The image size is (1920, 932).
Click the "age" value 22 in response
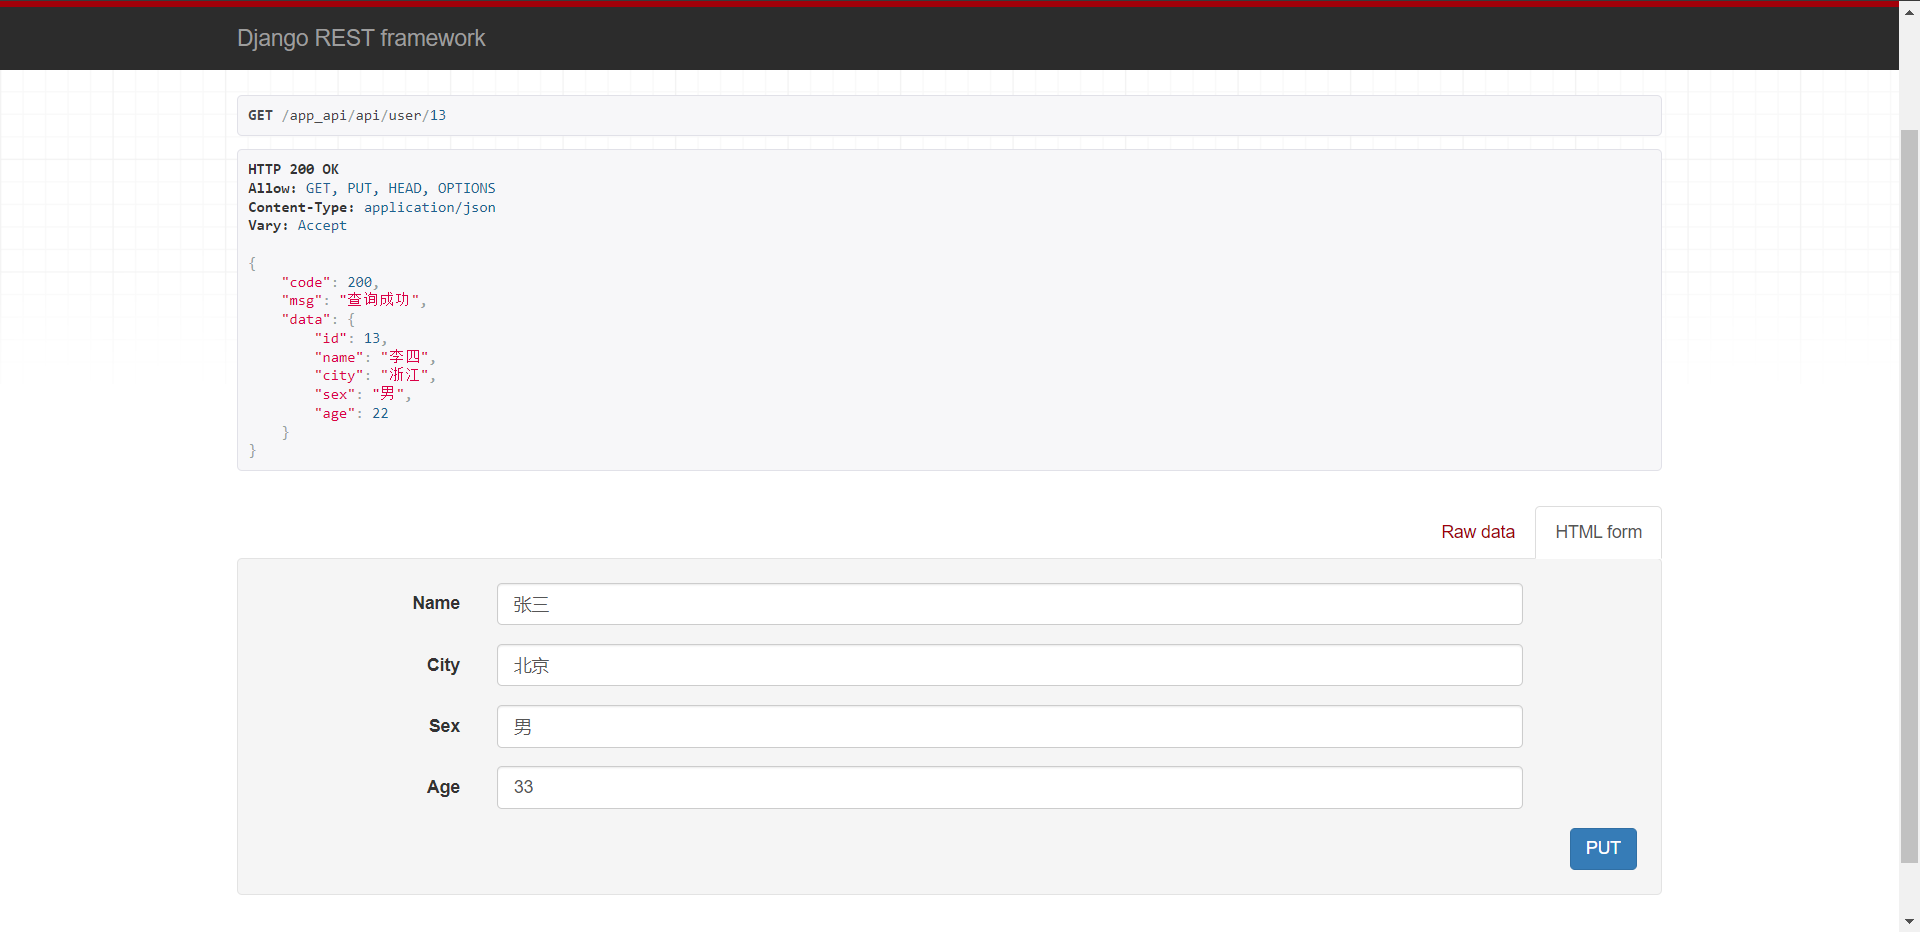pos(380,413)
